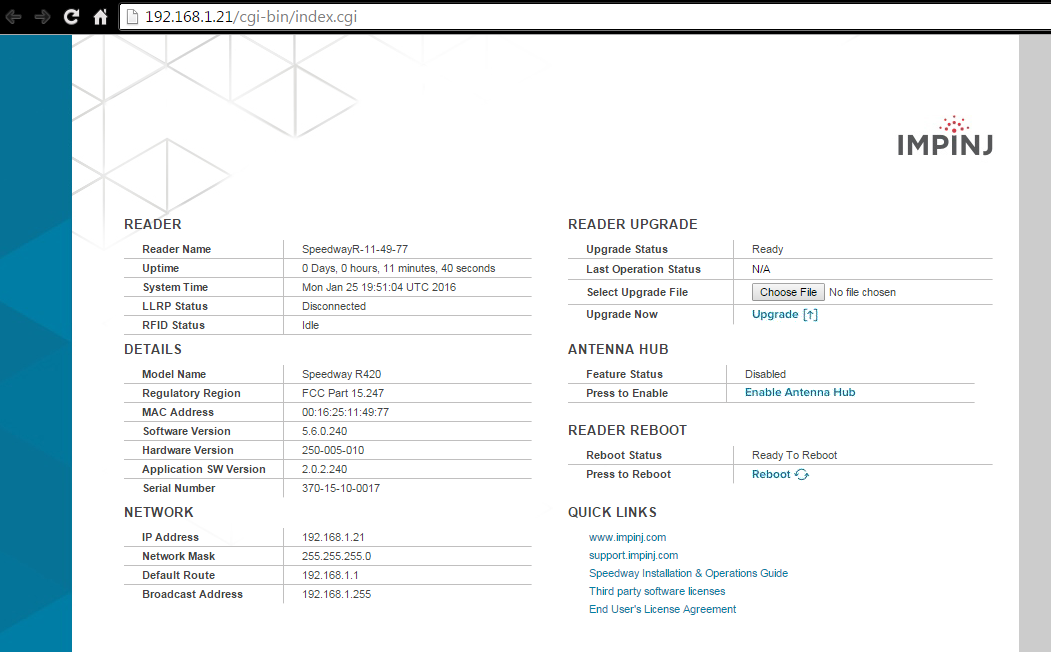Click the READER UPGRADE heading
Viewport: 1051px width, 652px height.
(x=633, y=224)
